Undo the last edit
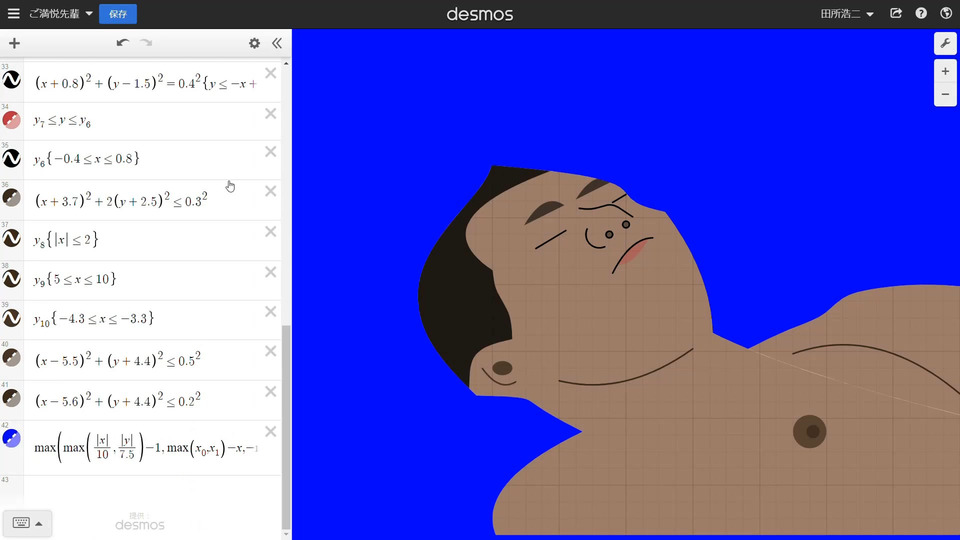This screenshot has width=960, height=540. [x=122, y=43]
